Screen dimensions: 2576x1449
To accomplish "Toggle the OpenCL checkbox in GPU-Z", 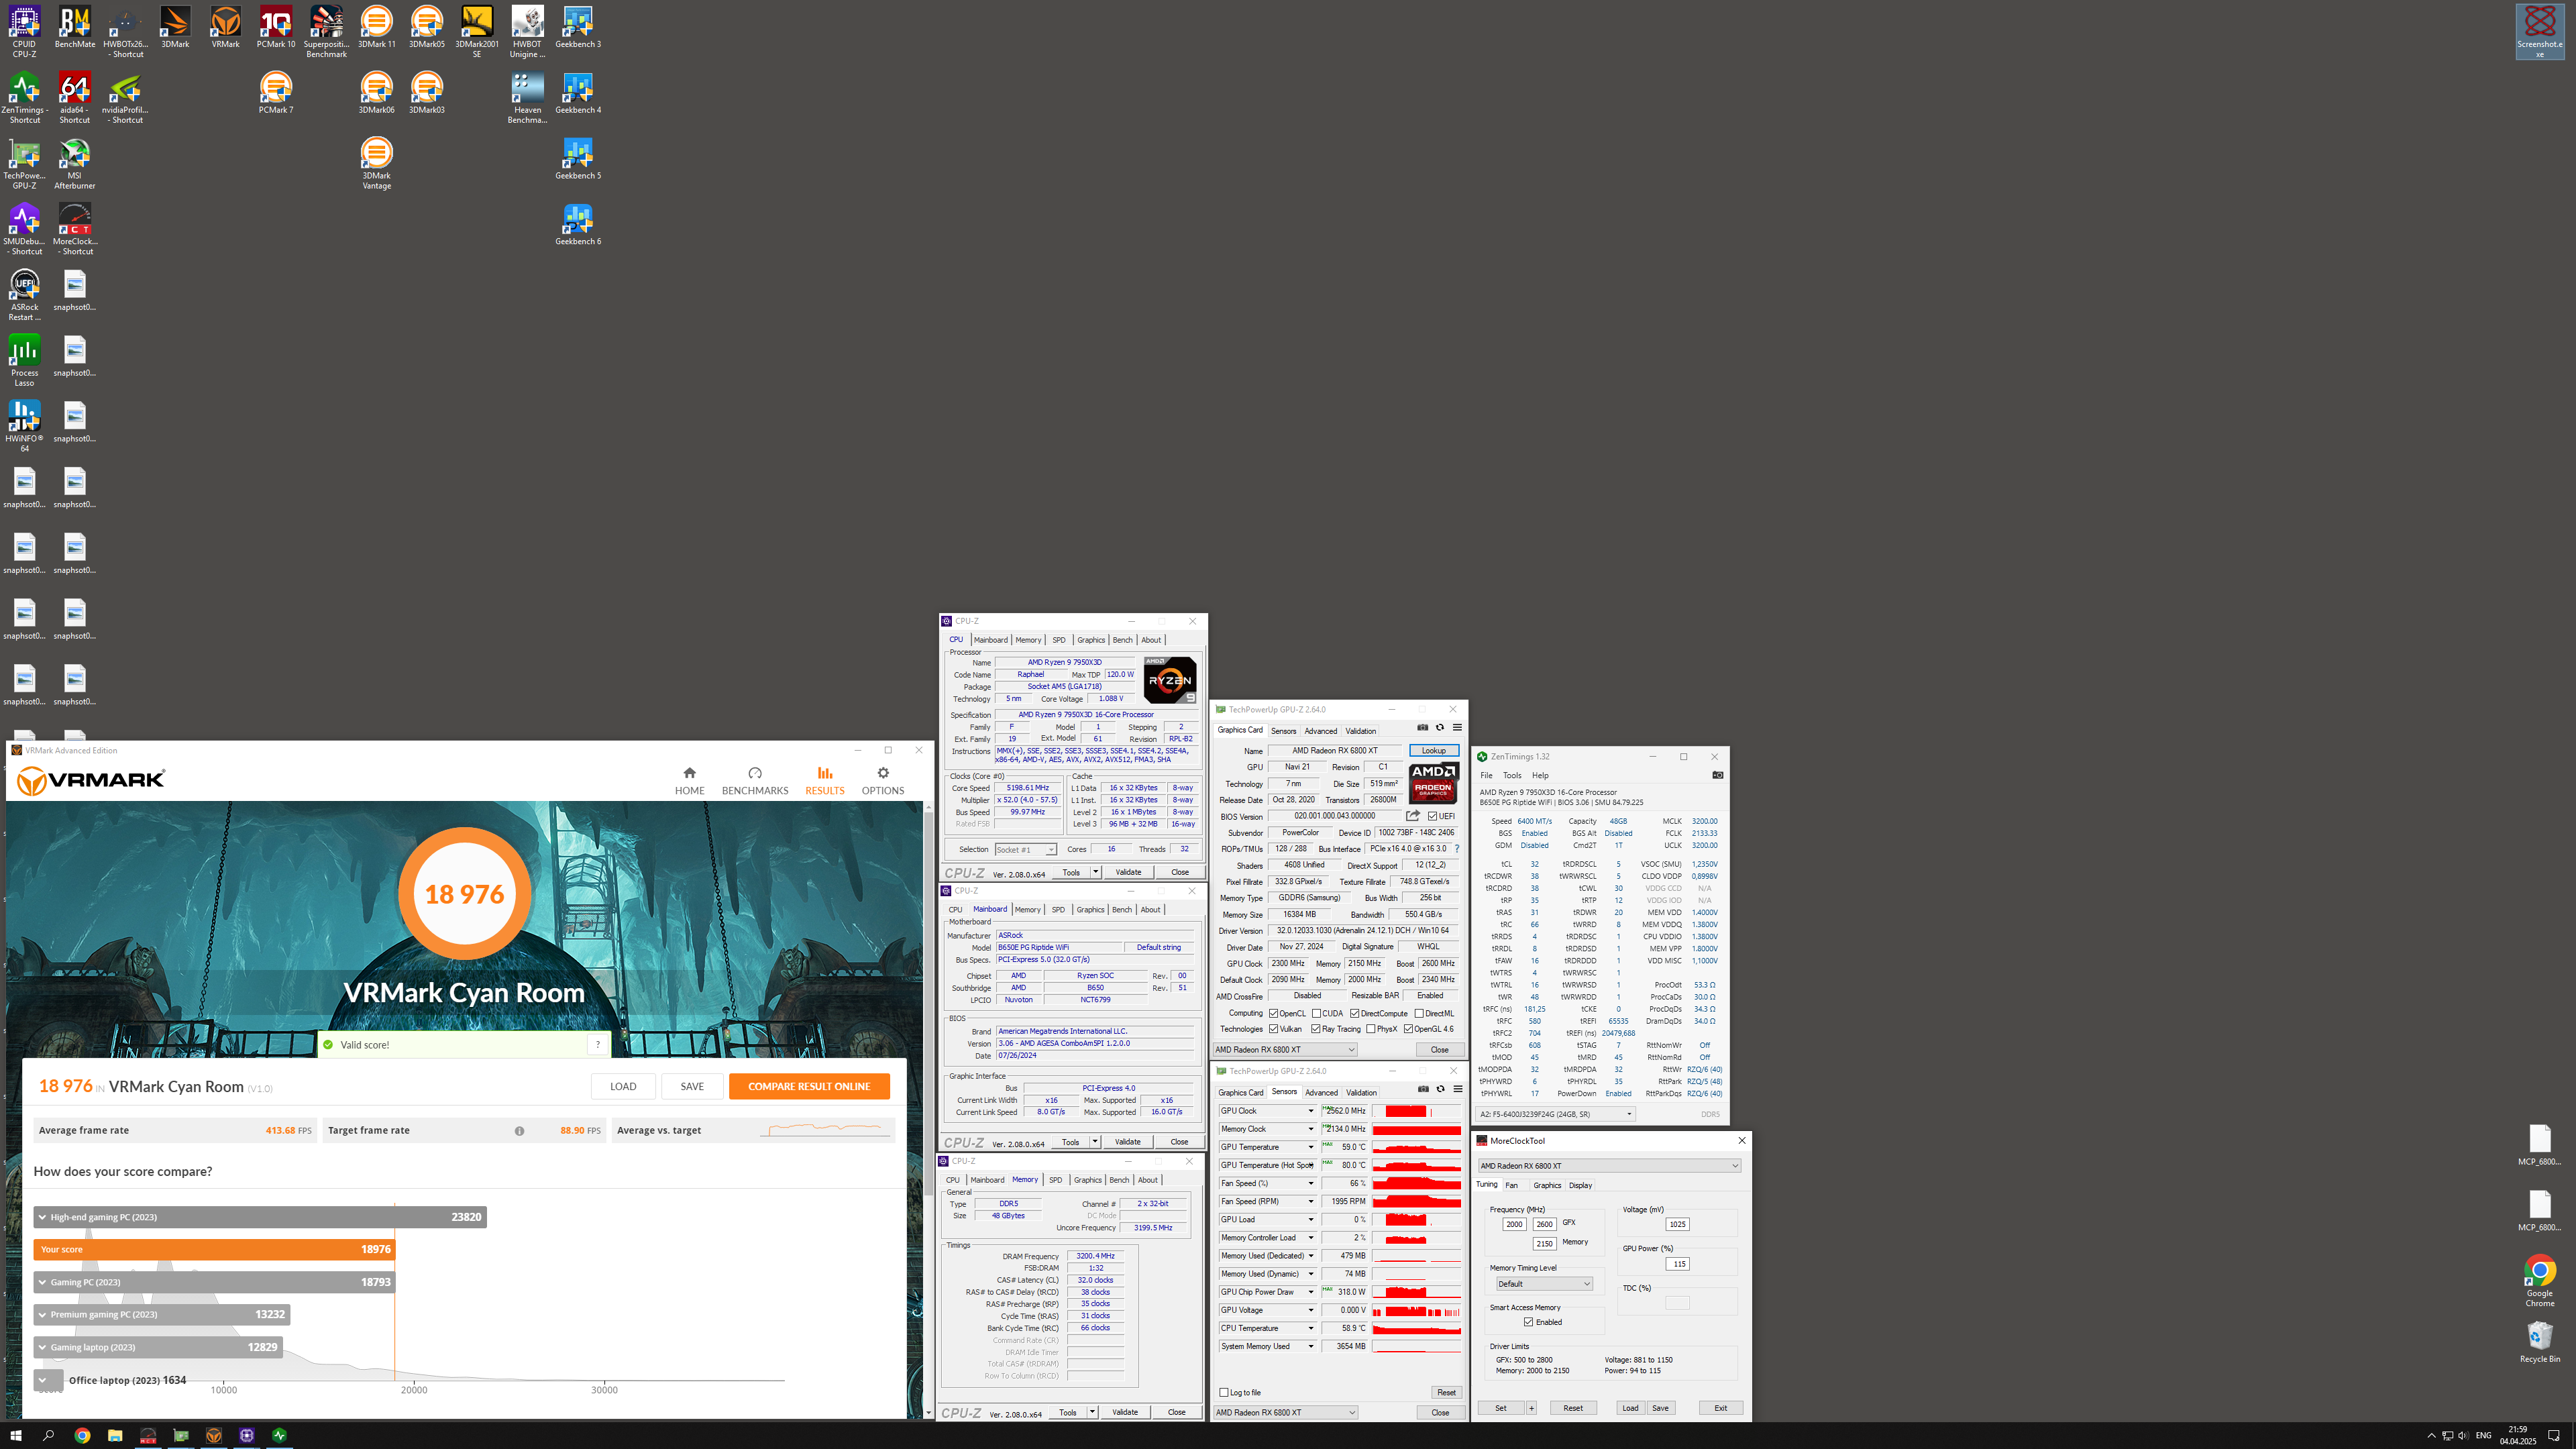I will [x=1273, y=1013].
